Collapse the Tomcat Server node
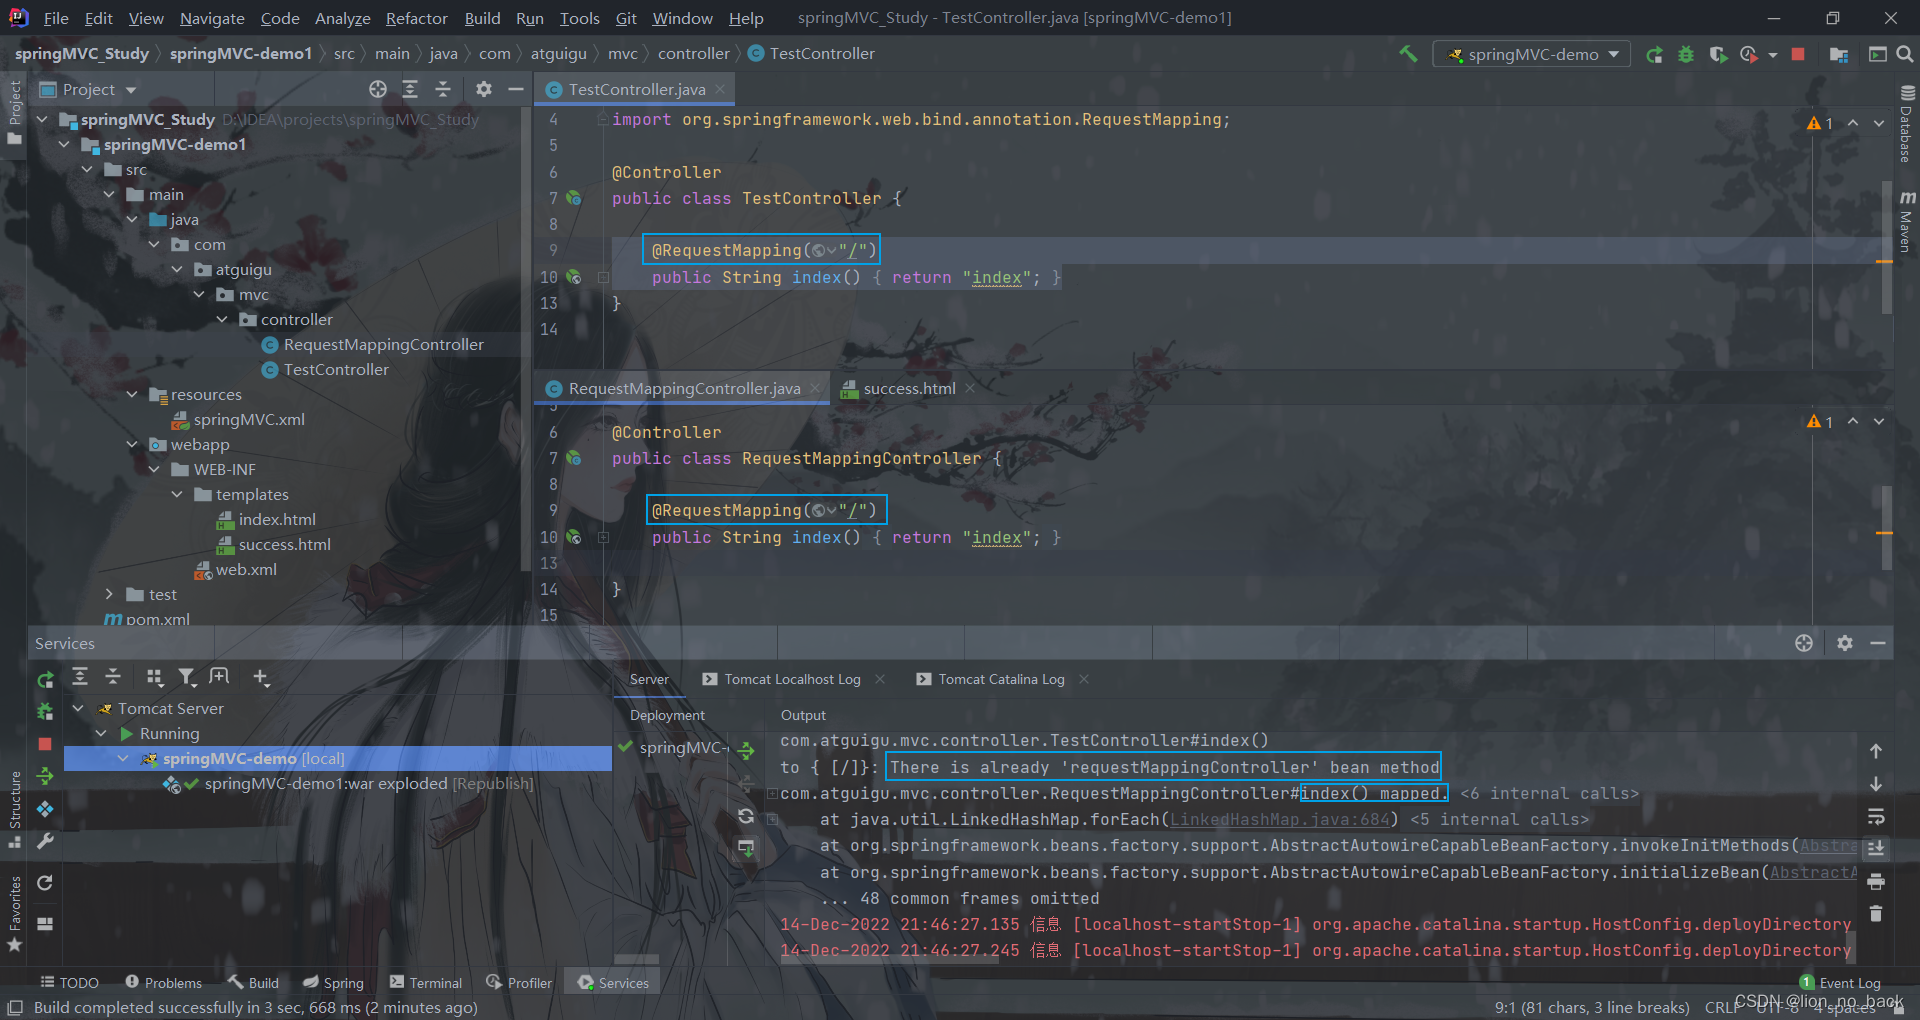 [78, 708]
